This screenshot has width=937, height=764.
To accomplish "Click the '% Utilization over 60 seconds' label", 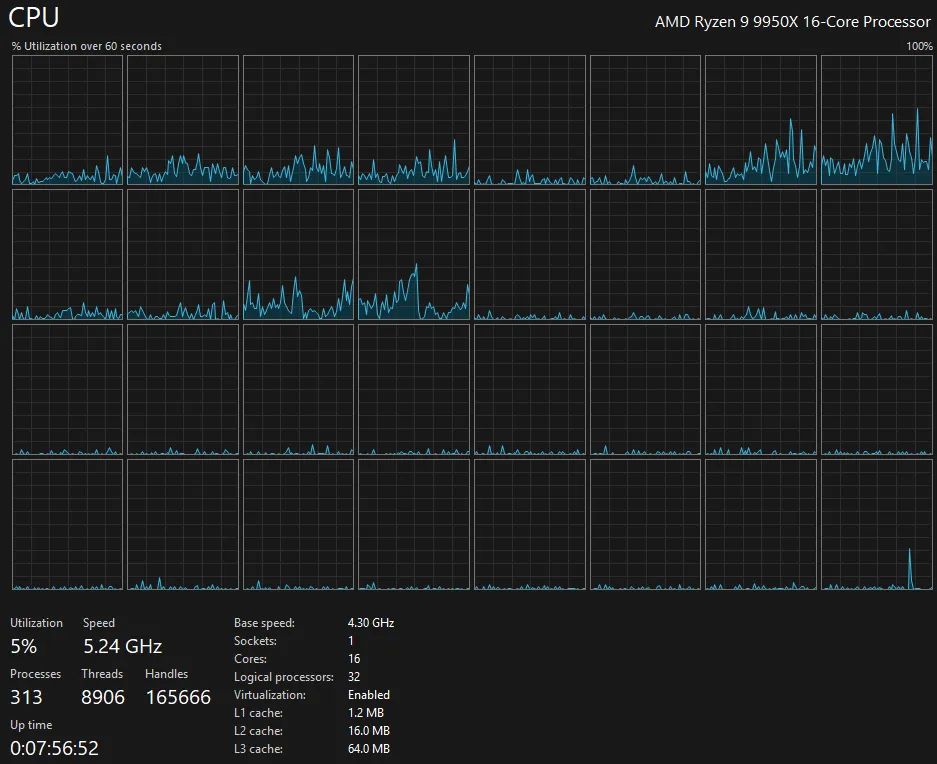I will (87, 46).
